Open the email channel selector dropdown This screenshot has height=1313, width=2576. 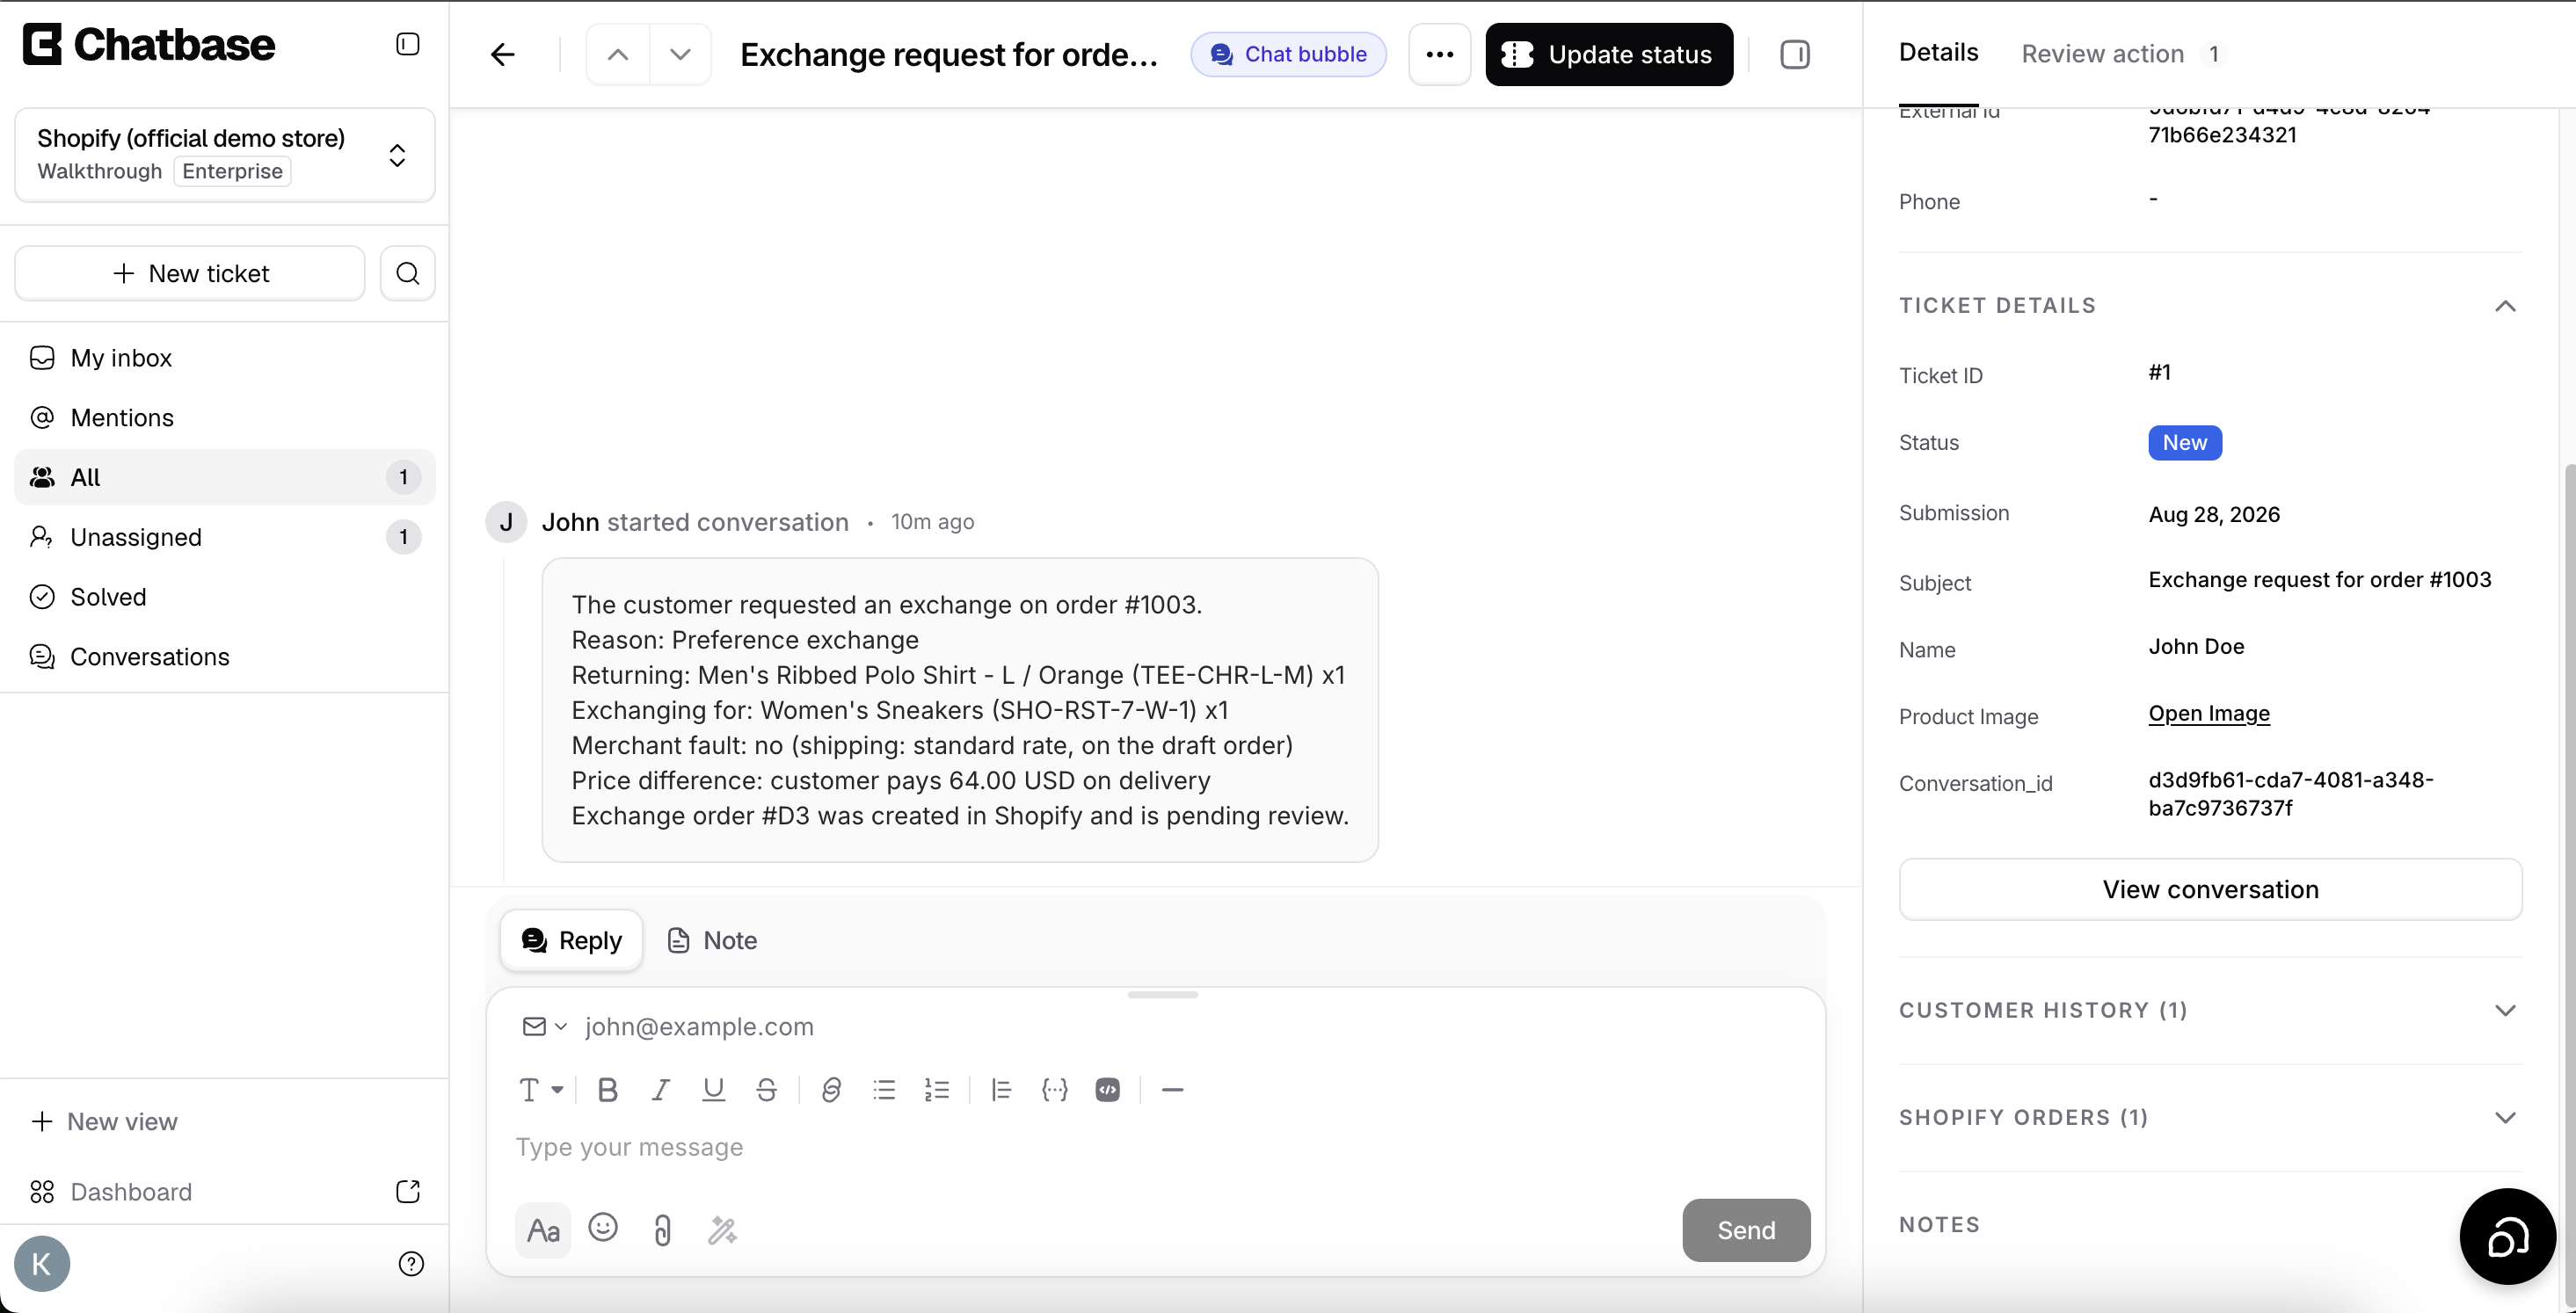click(545, 1026)
